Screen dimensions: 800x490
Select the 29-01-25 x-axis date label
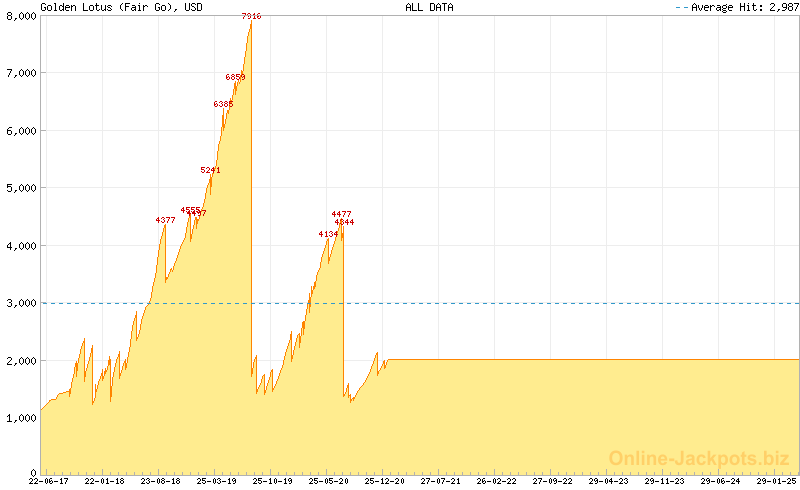pos(777,481)
